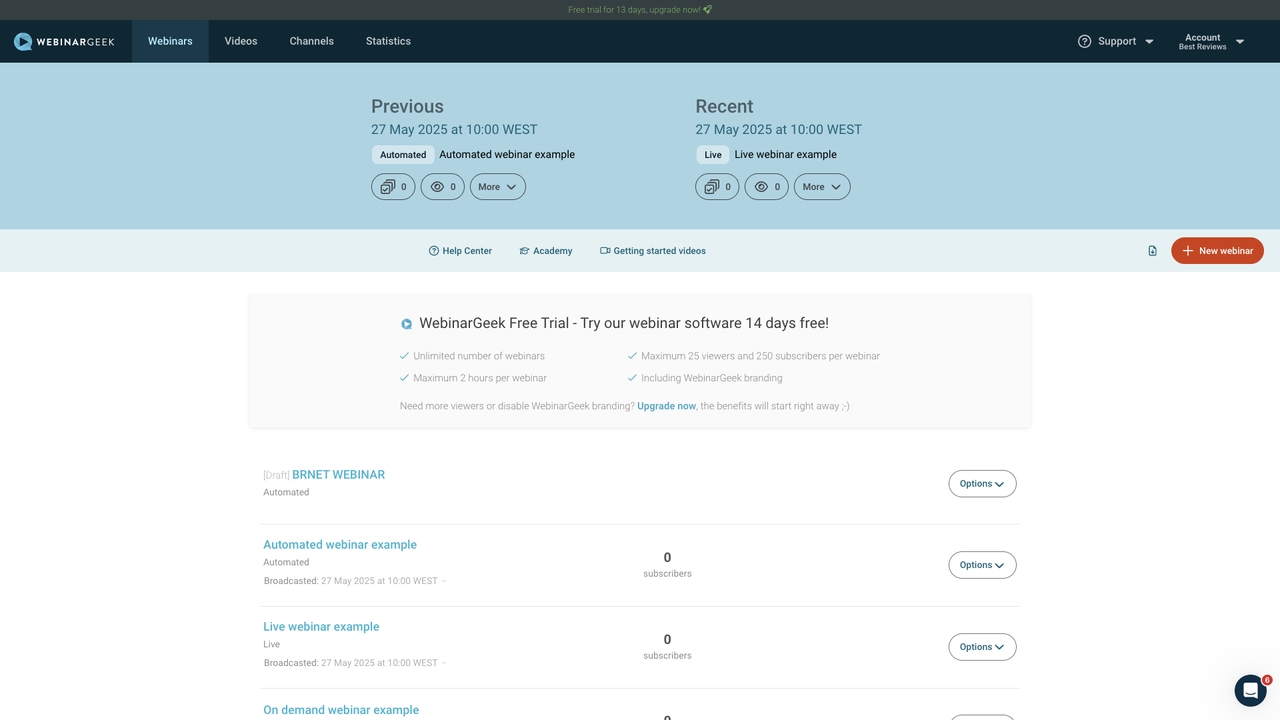Click the document import icon beside New webinar
This screenshot has width=1280, height=720.
[1152, 250]
